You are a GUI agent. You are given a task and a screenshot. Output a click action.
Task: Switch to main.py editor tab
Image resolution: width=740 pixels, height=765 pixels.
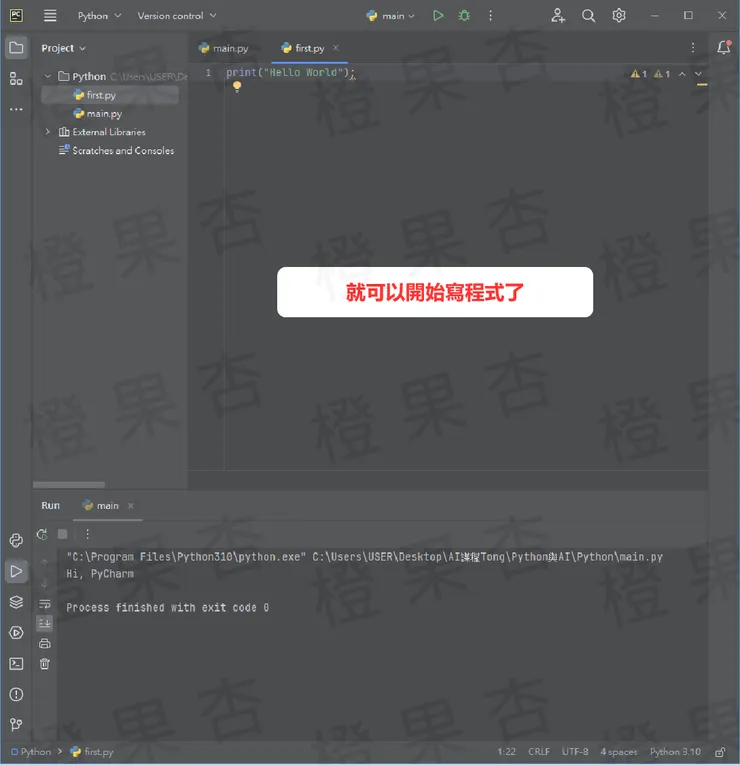(224, 48)
